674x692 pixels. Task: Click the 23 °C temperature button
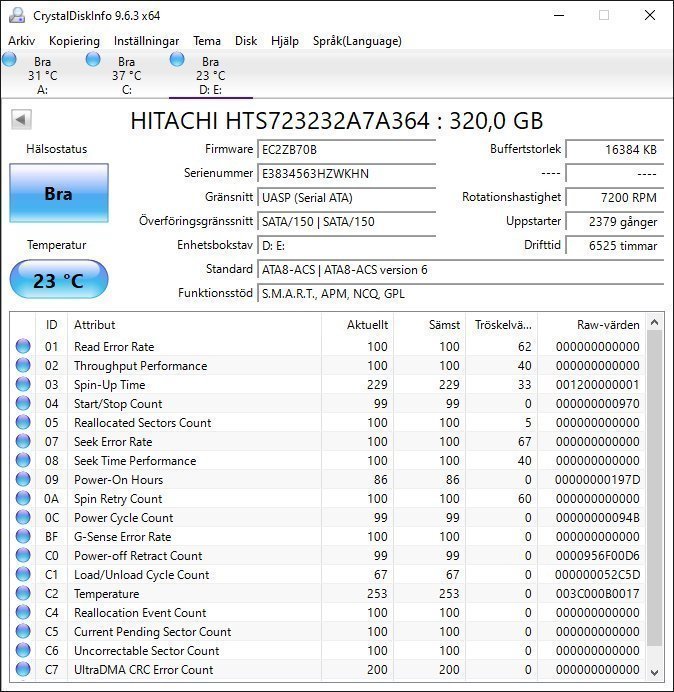(x=59, y=280)
